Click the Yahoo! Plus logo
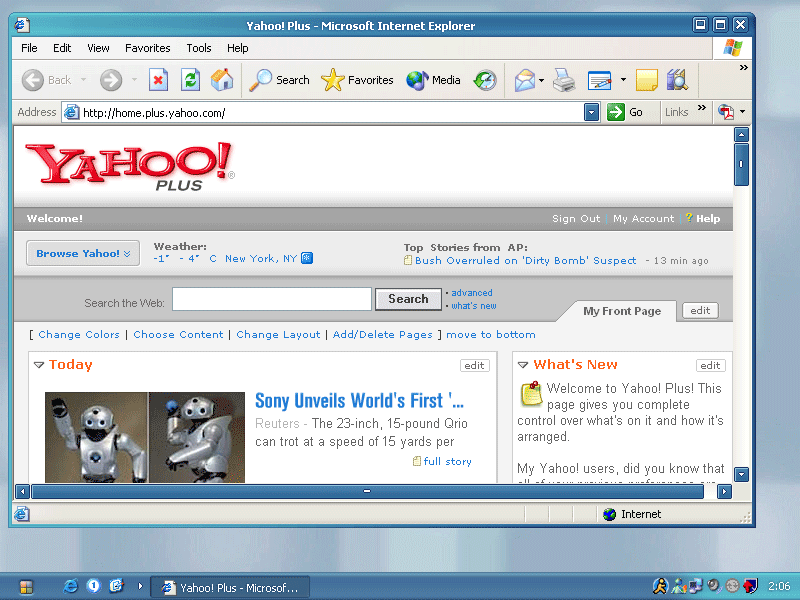The height and width of the screenshot is (600, 800). pyautogui.click(x=130, y=167)
